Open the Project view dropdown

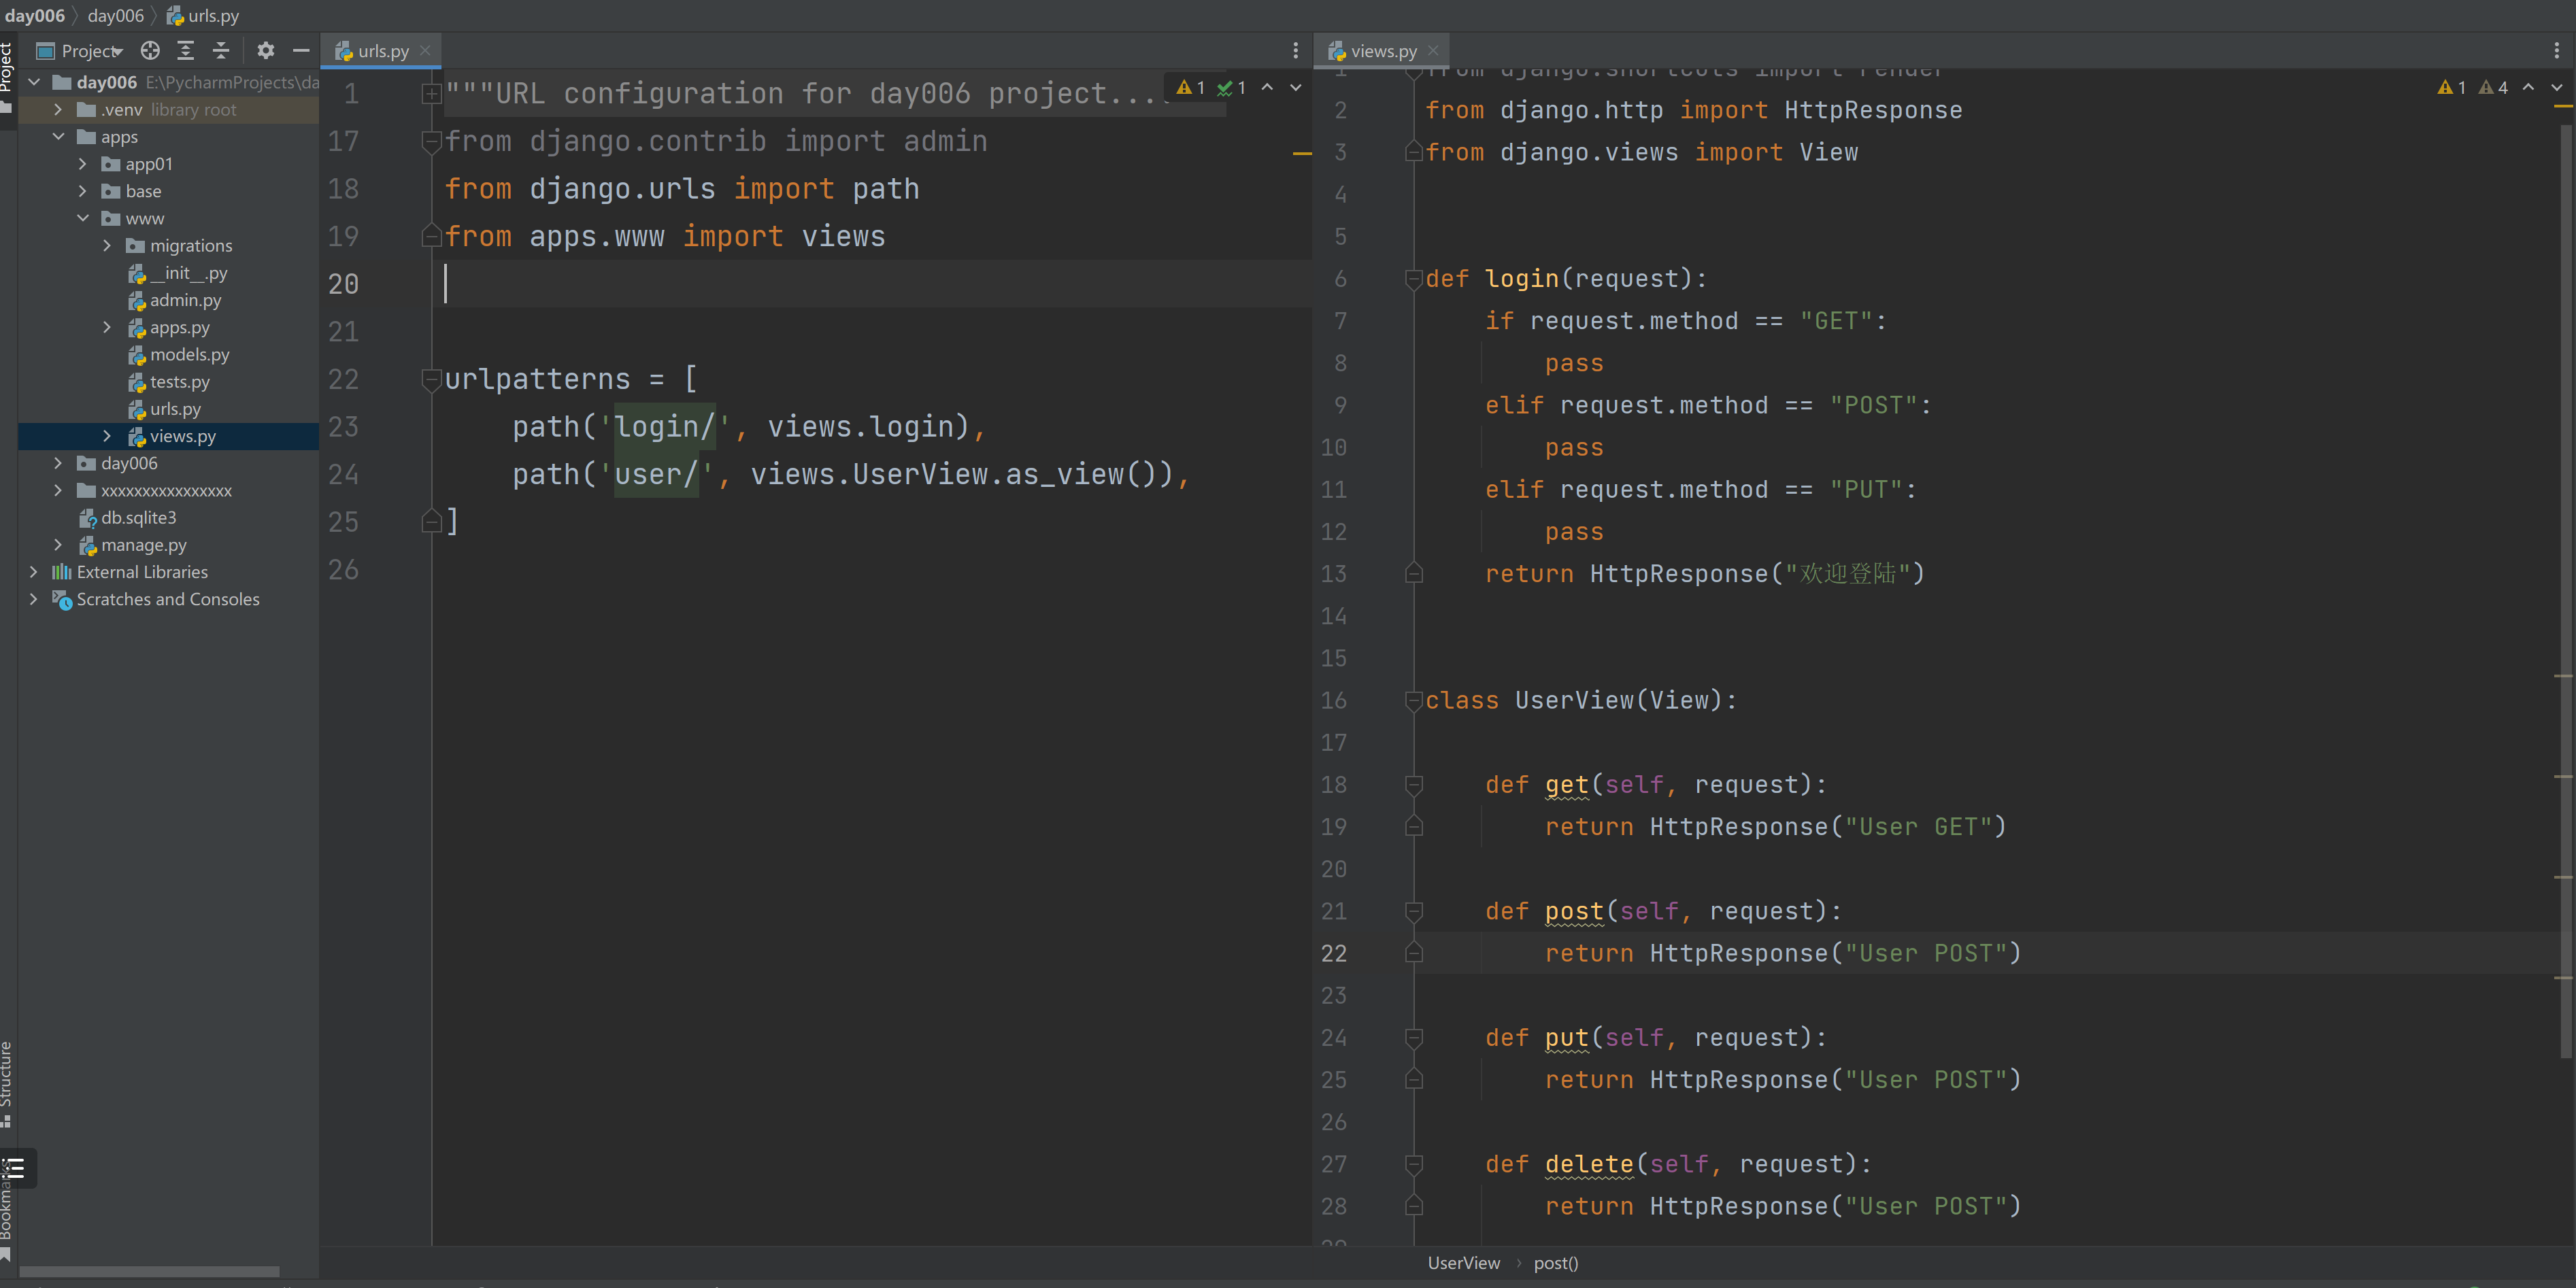tap(80, 50)
